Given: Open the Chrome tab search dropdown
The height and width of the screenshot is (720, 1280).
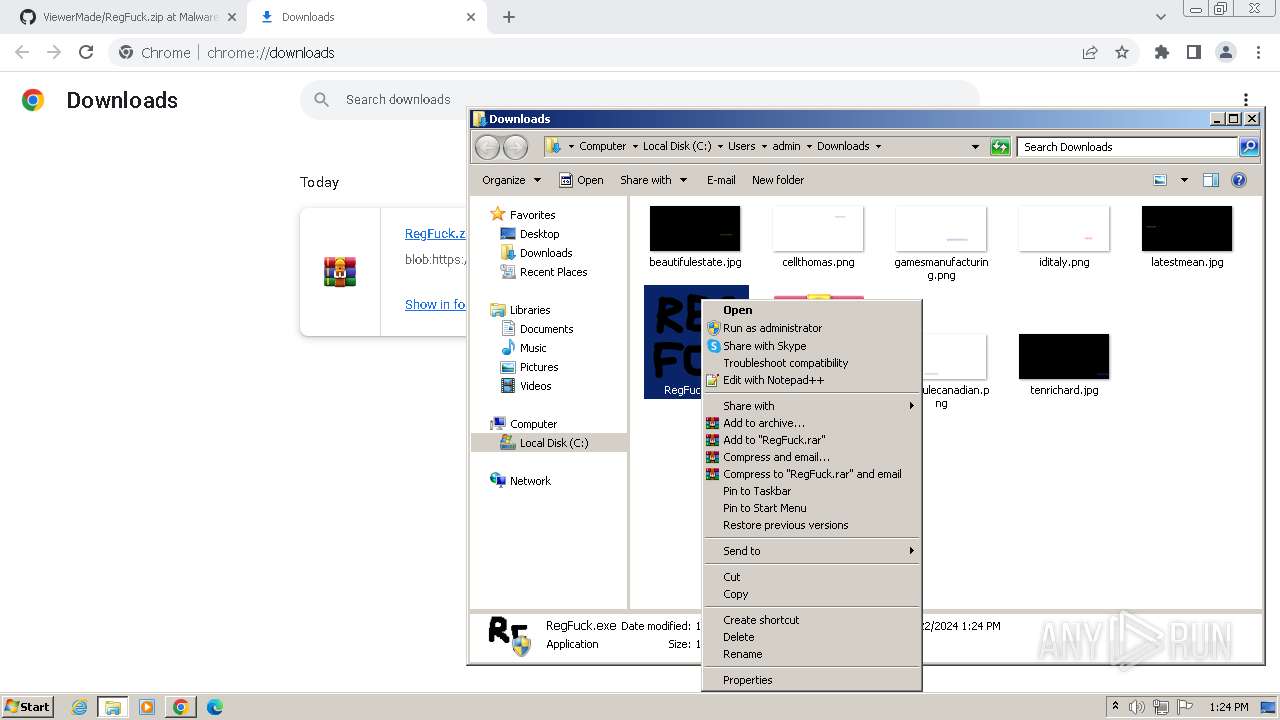Looking at the screenshot, I should pos(1161,17).
